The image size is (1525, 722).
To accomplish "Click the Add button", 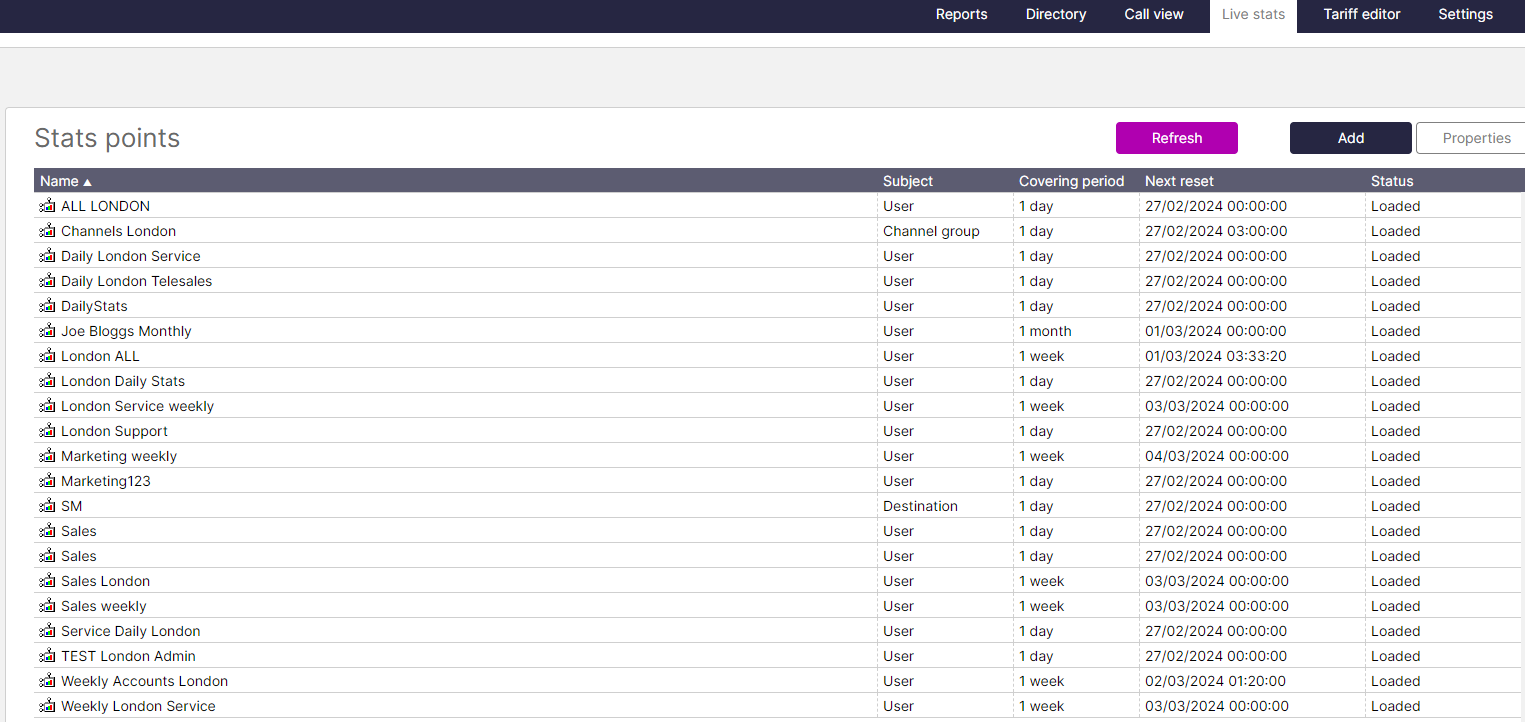I will (1350, 138).
